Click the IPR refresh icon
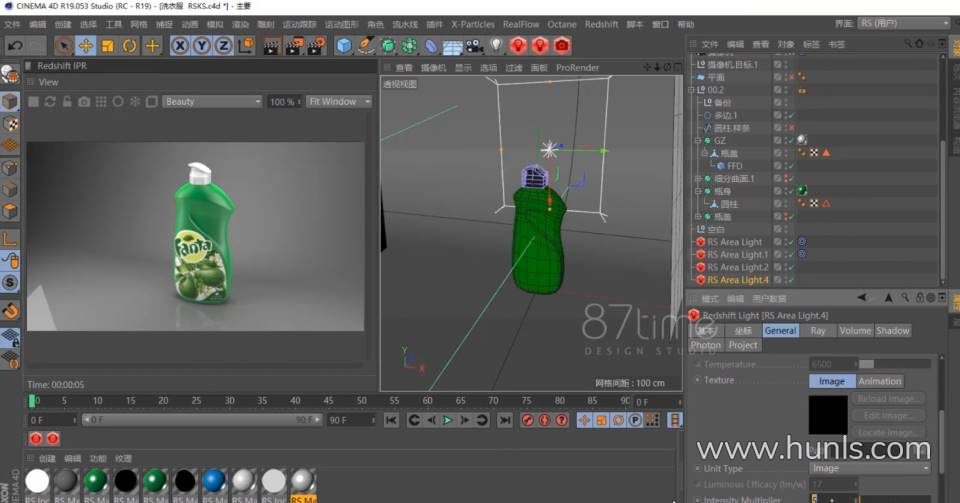The image size is (960, 503). [x=50, y=102]
